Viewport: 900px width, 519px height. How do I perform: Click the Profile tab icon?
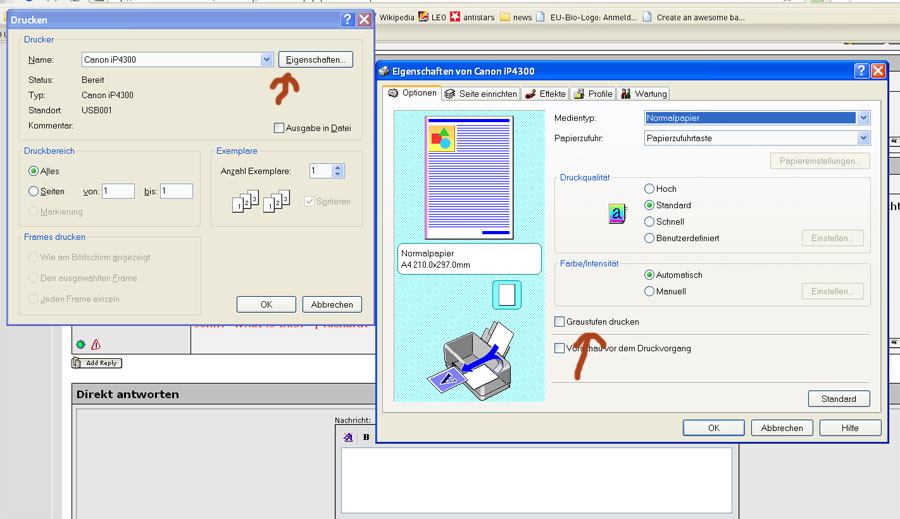click(579, 94)
